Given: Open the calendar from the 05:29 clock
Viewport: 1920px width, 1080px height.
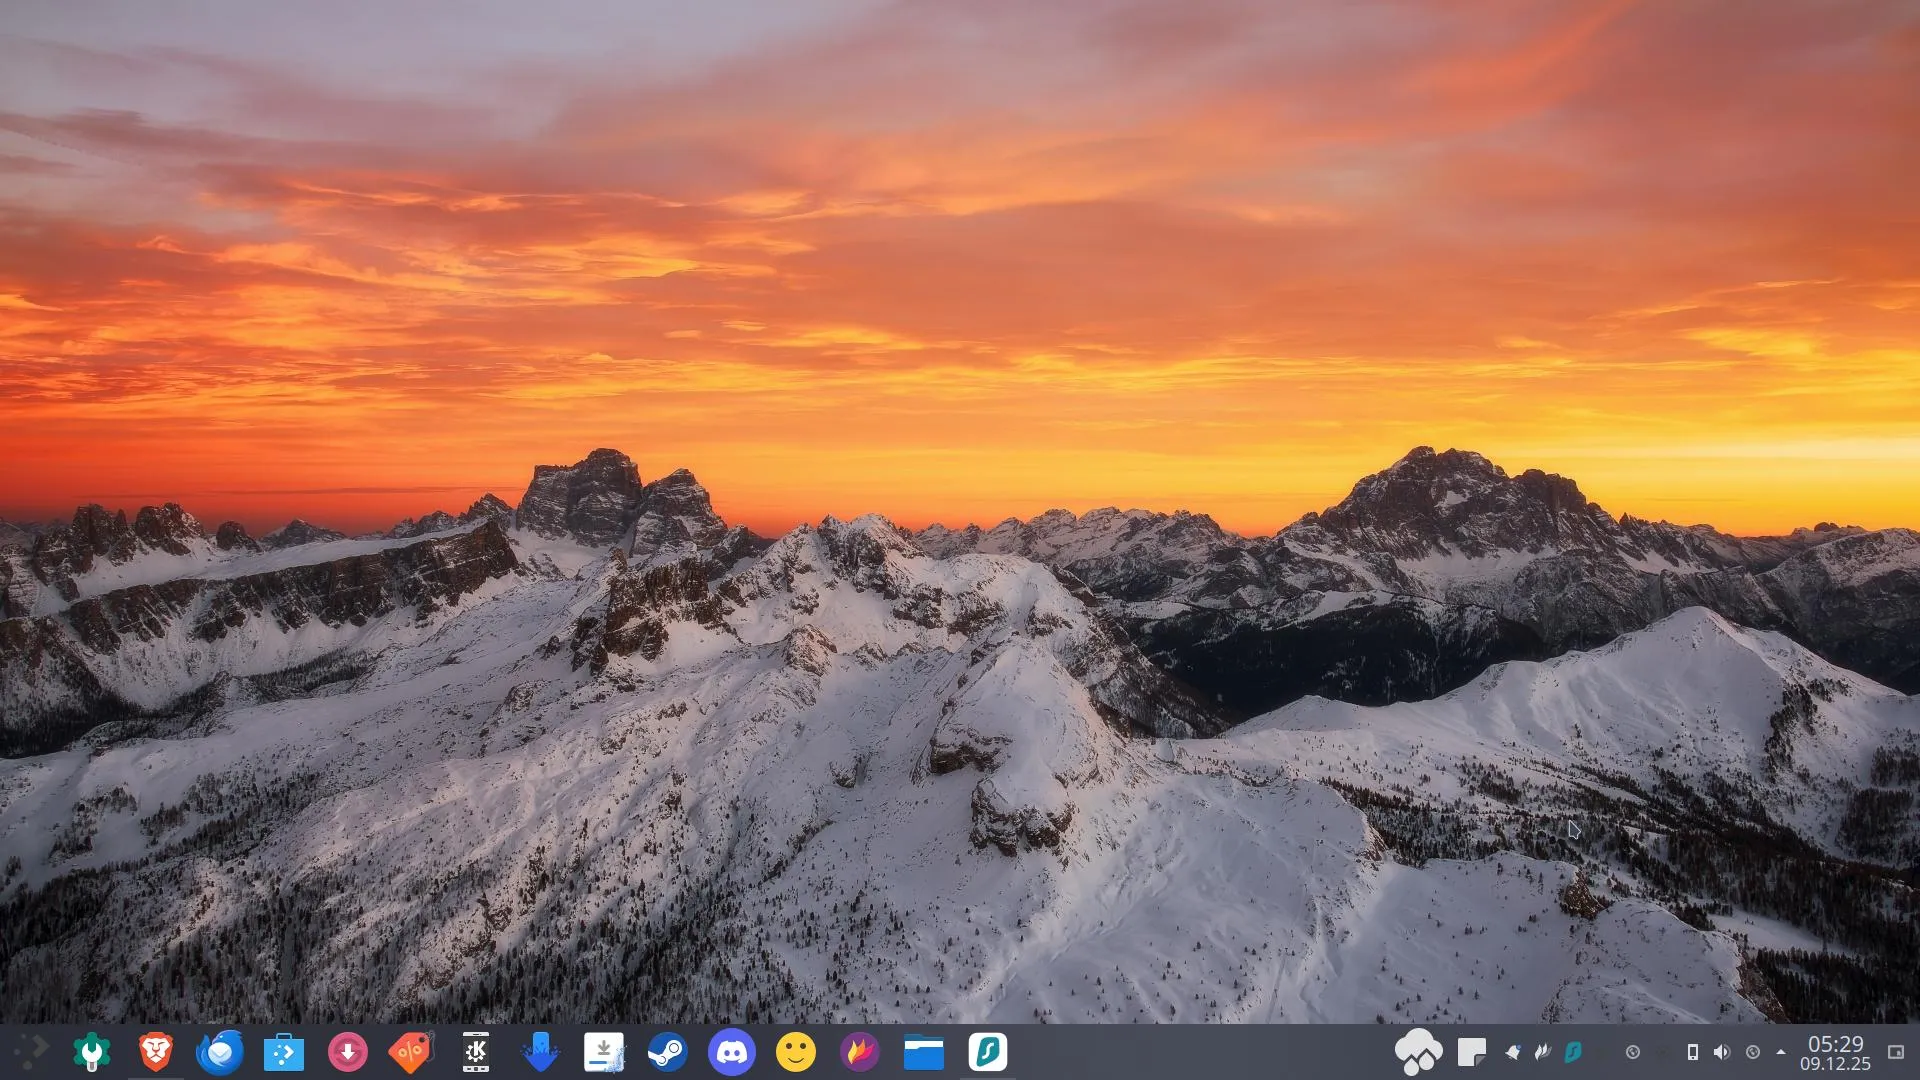Looking at the screenshot, I should click(x=1835, y=1052).
